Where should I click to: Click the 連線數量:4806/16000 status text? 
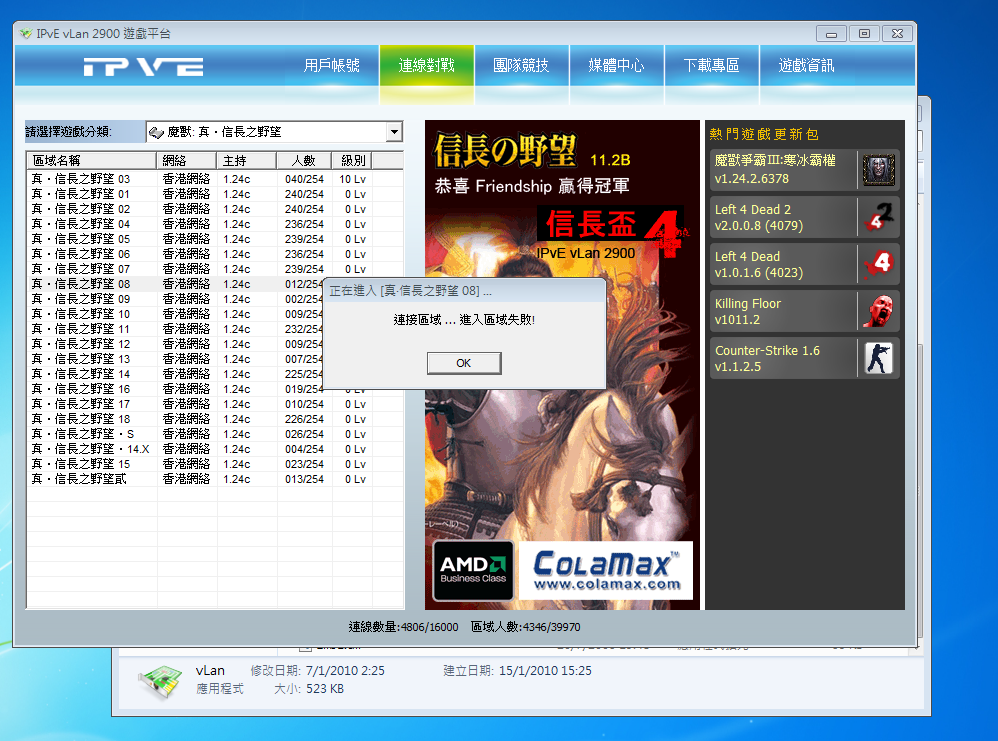pyautogui.click(x=404, y=627)
